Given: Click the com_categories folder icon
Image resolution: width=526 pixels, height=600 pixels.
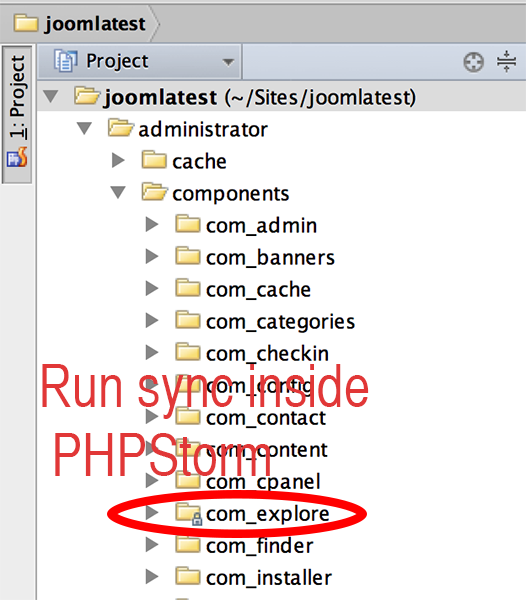Looking at the screenshot, I should (187, 320).
